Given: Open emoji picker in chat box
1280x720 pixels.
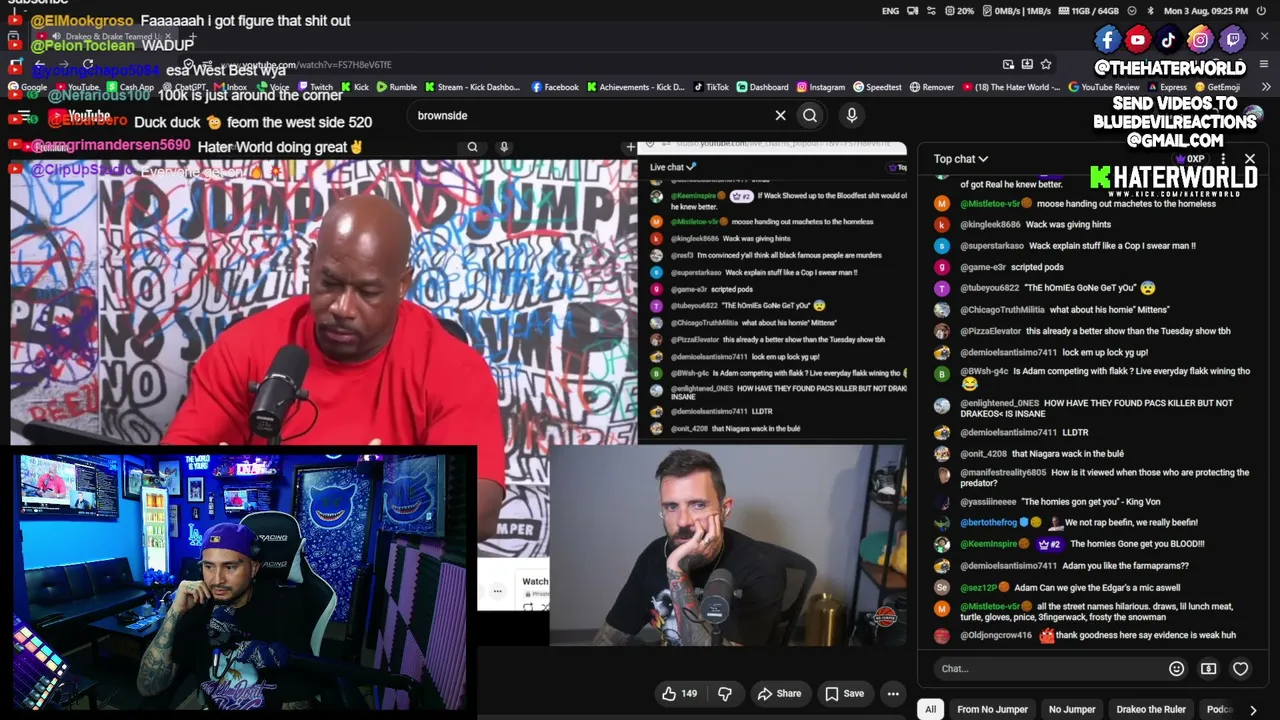Looking at the screenshot, I should (x=1176, y=668).
